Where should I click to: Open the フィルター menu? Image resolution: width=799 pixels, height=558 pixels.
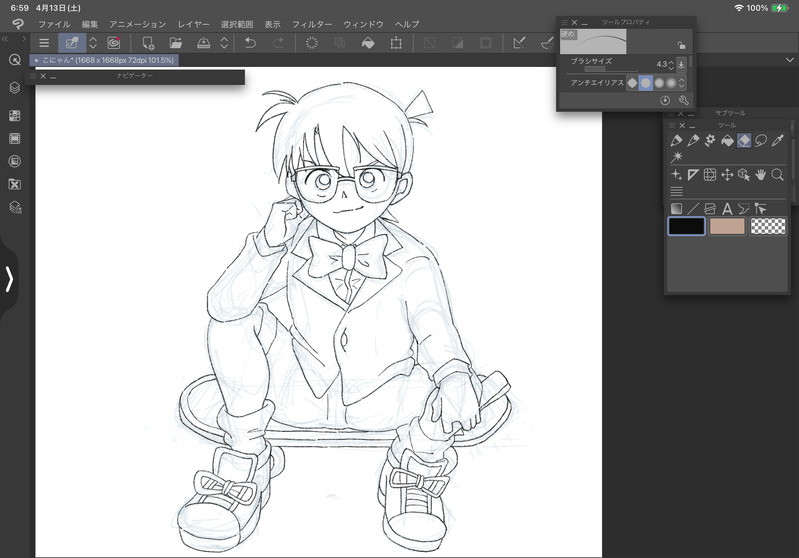(x=312, y=24)
